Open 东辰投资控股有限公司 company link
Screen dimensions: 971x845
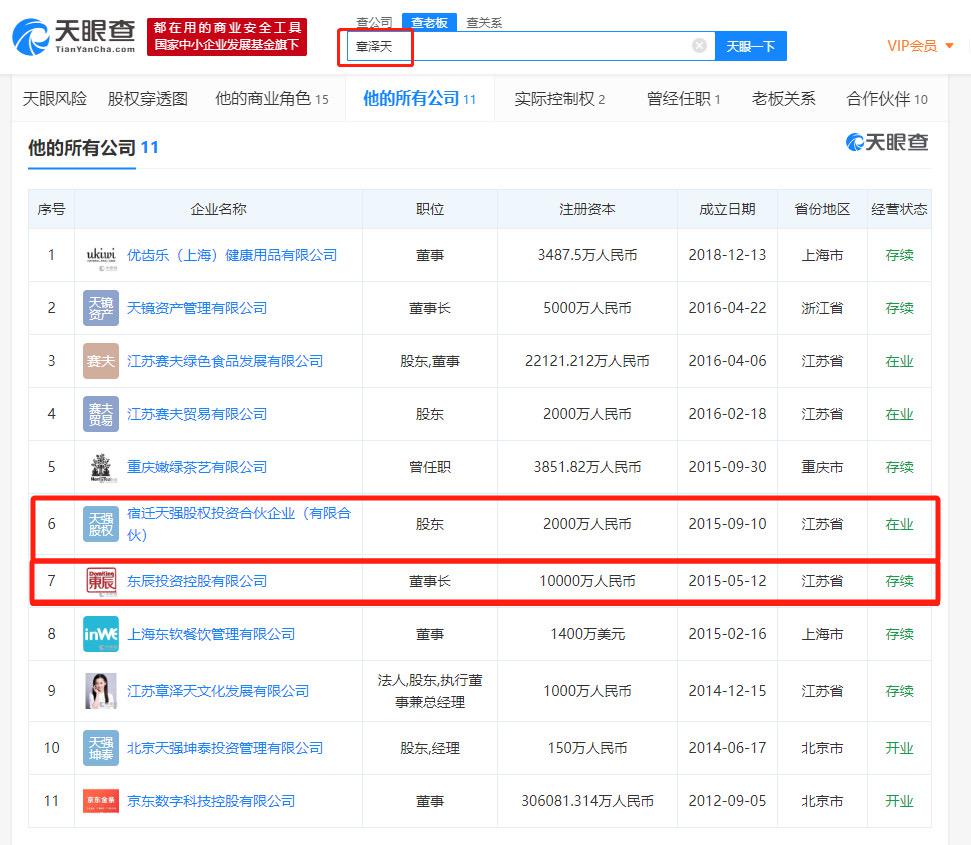[x=197, y=581]
